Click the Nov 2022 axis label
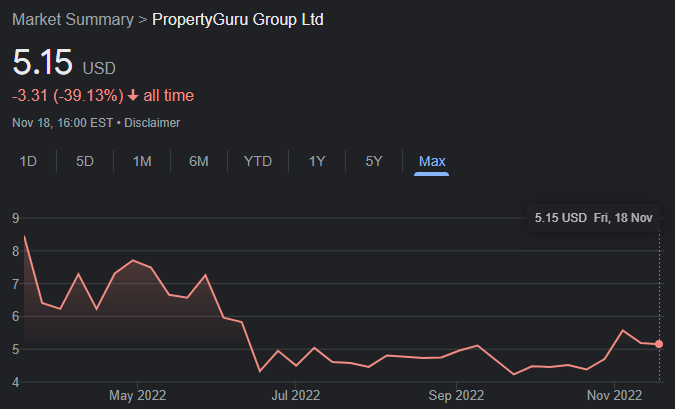Image resolution: width=675 pixels, height=409 pixels. [614, 395]
